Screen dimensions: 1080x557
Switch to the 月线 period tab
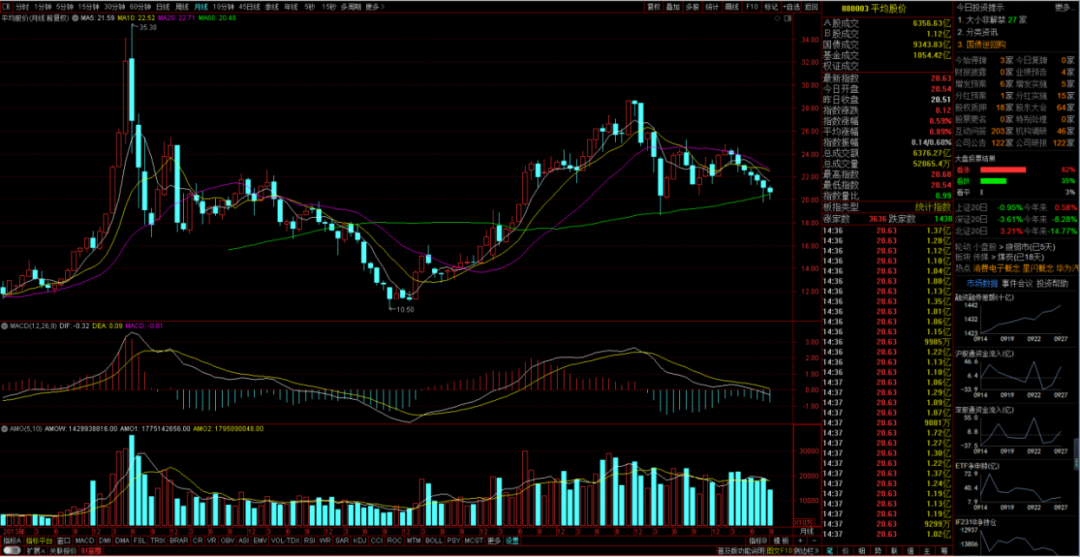tap(201, 7)
